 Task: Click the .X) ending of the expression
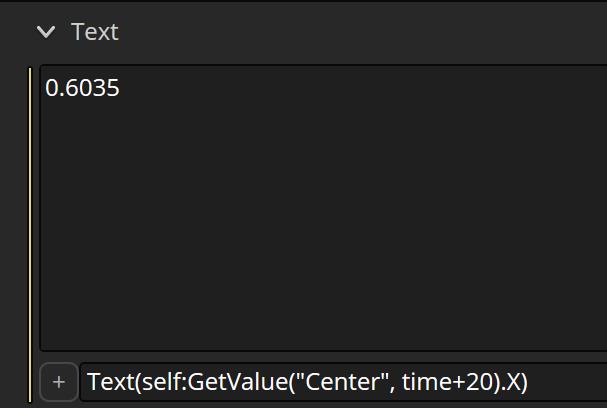pos(513,382)
